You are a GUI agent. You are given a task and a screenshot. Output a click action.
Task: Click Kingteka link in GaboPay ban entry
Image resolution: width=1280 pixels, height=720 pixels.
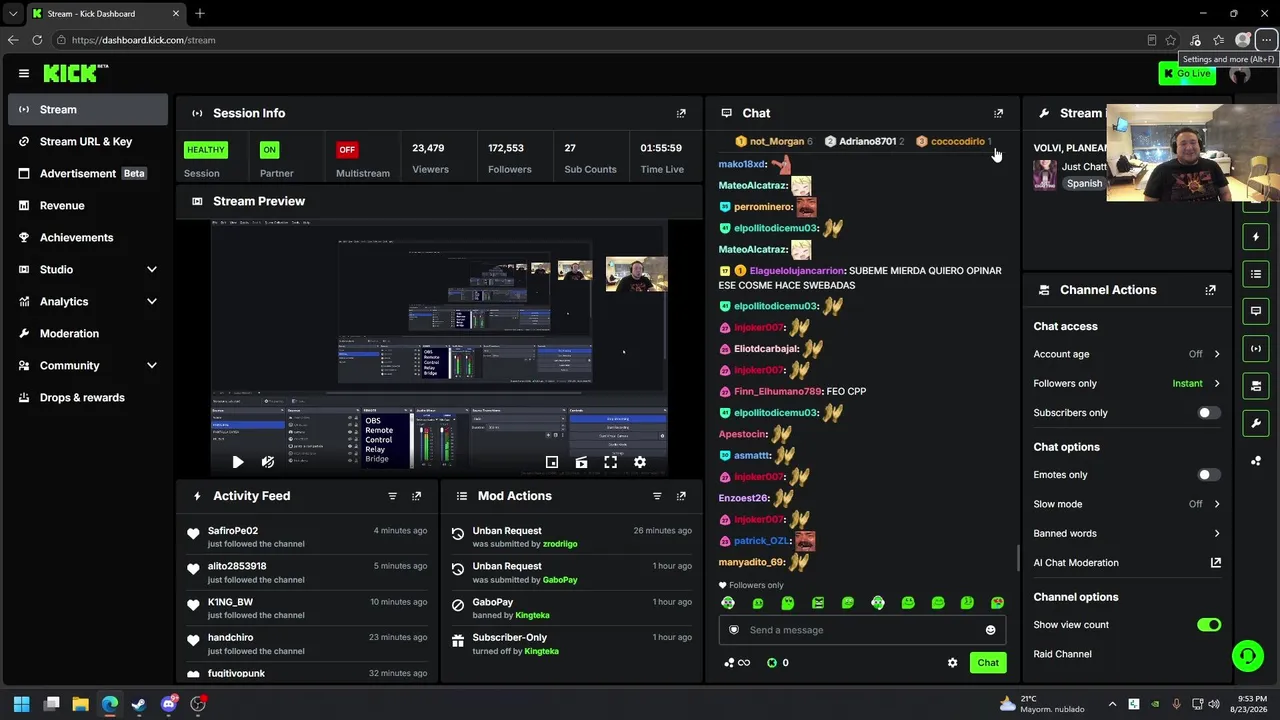tap(532, 615)
